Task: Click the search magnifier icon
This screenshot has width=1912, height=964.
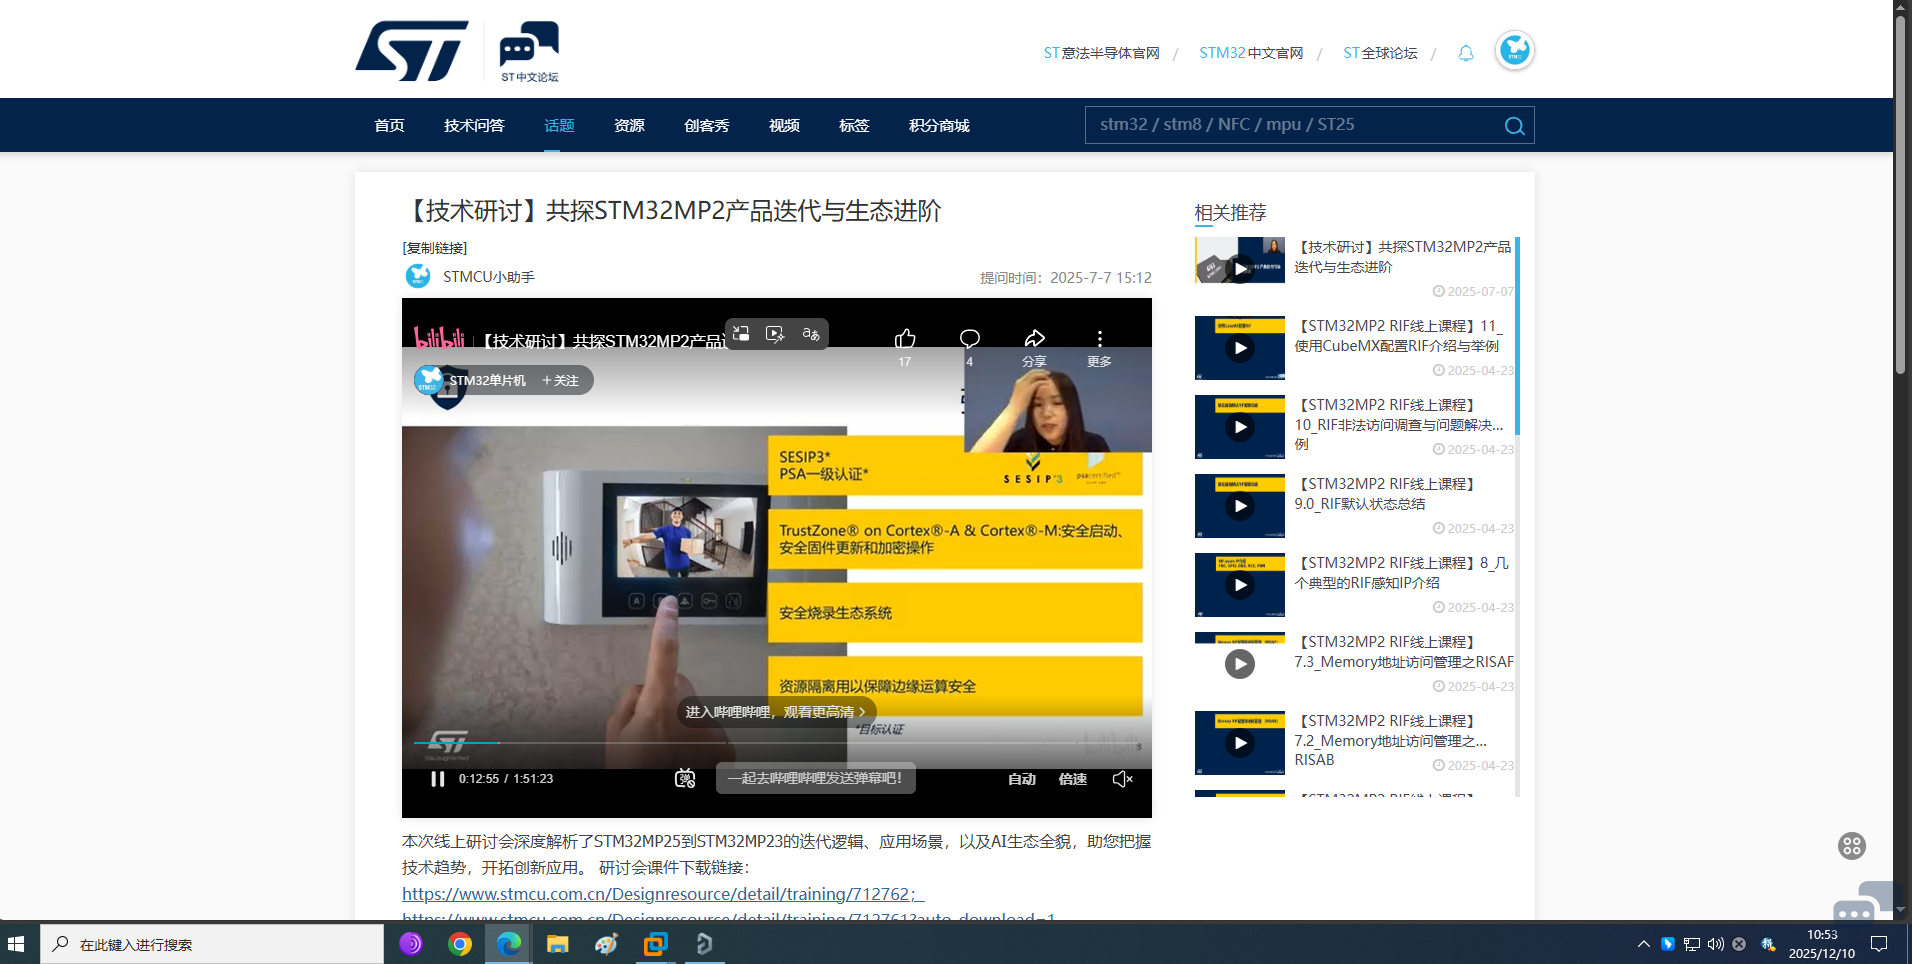Action: pos(1514,126)
